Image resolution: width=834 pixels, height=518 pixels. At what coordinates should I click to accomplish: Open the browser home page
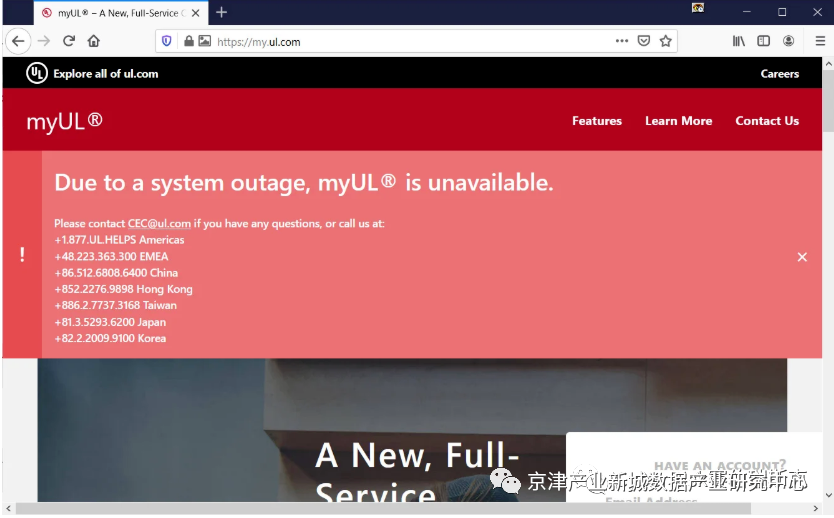pos(94,41)
